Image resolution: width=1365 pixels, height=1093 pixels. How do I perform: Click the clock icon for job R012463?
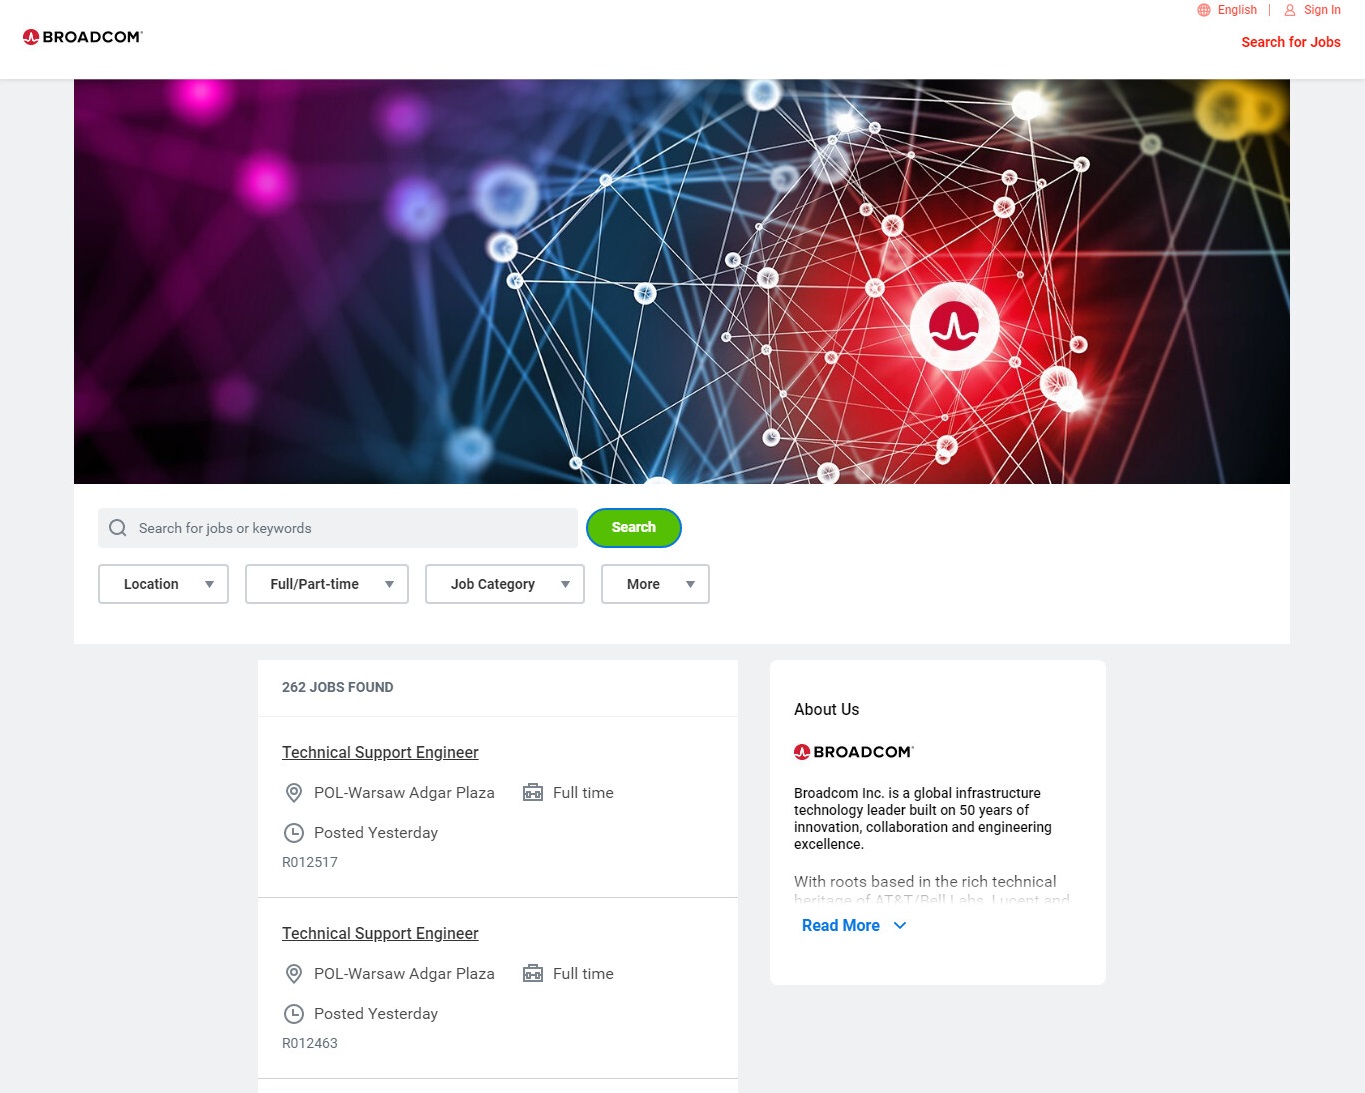click(x=294, y=1014)
